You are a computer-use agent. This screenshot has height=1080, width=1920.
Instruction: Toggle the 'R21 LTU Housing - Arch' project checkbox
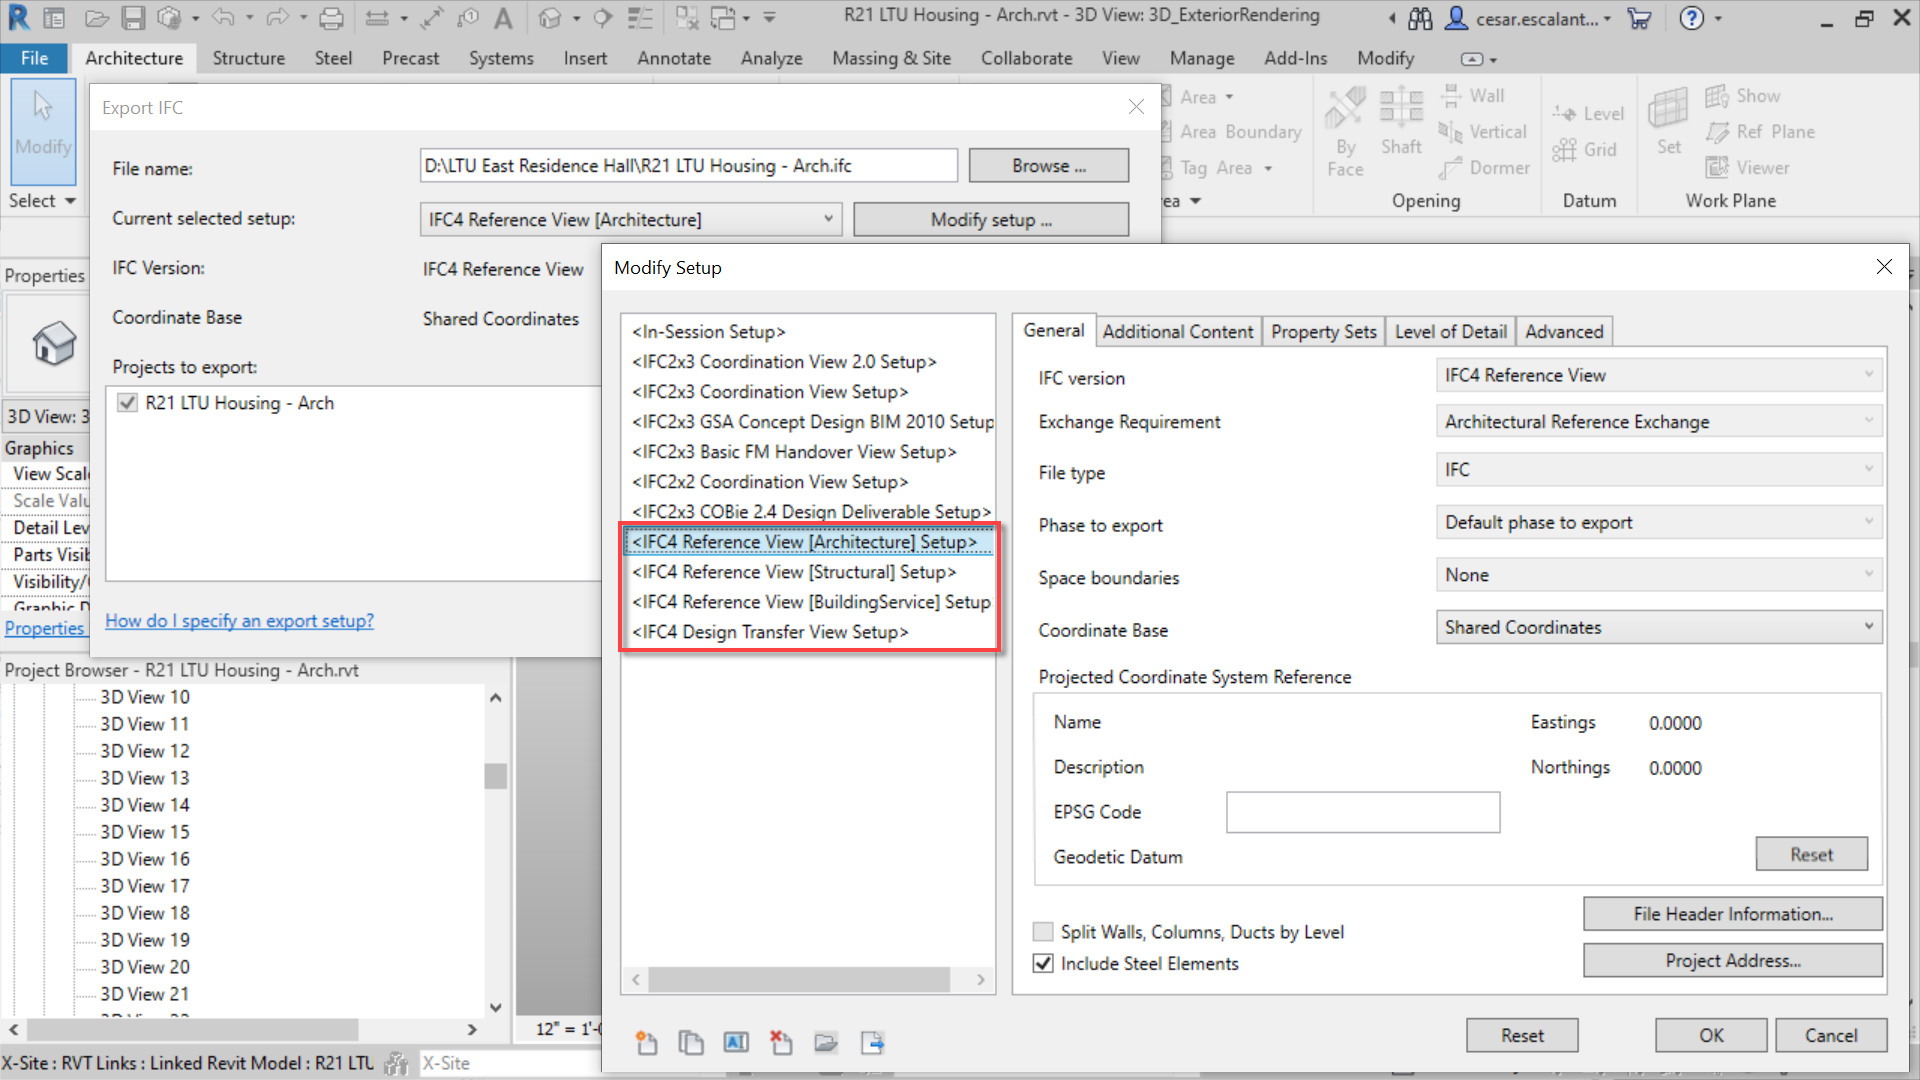[x=127, y=402]
